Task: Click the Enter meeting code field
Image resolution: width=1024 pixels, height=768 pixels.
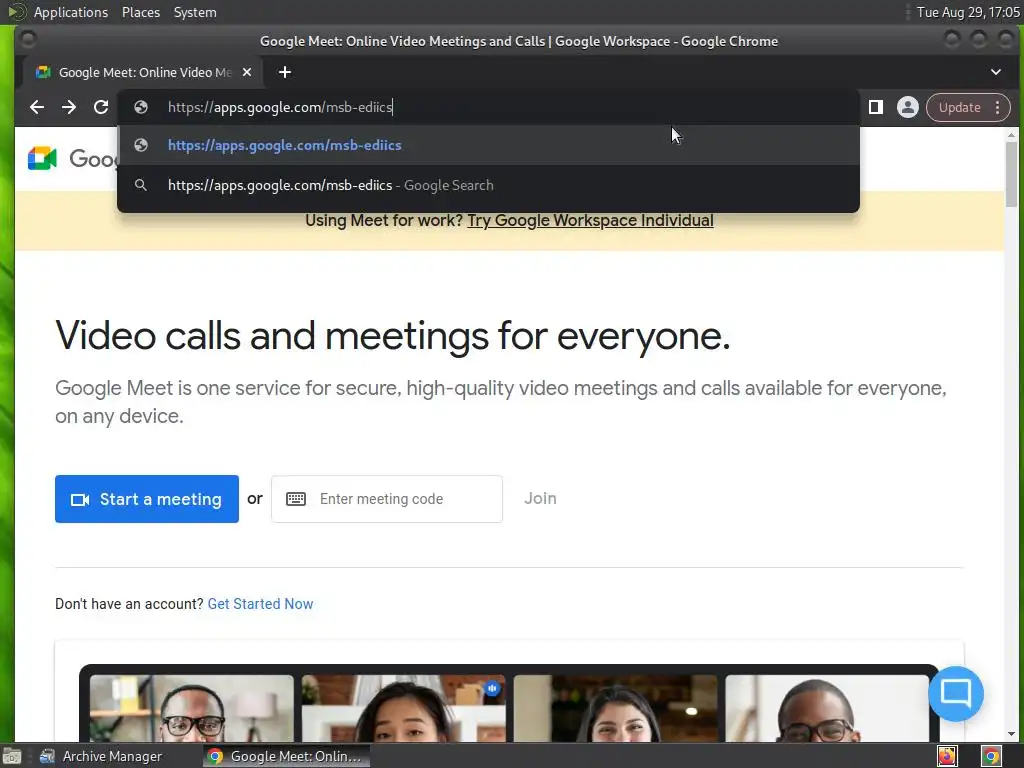Action: click(x=387, y=499)
